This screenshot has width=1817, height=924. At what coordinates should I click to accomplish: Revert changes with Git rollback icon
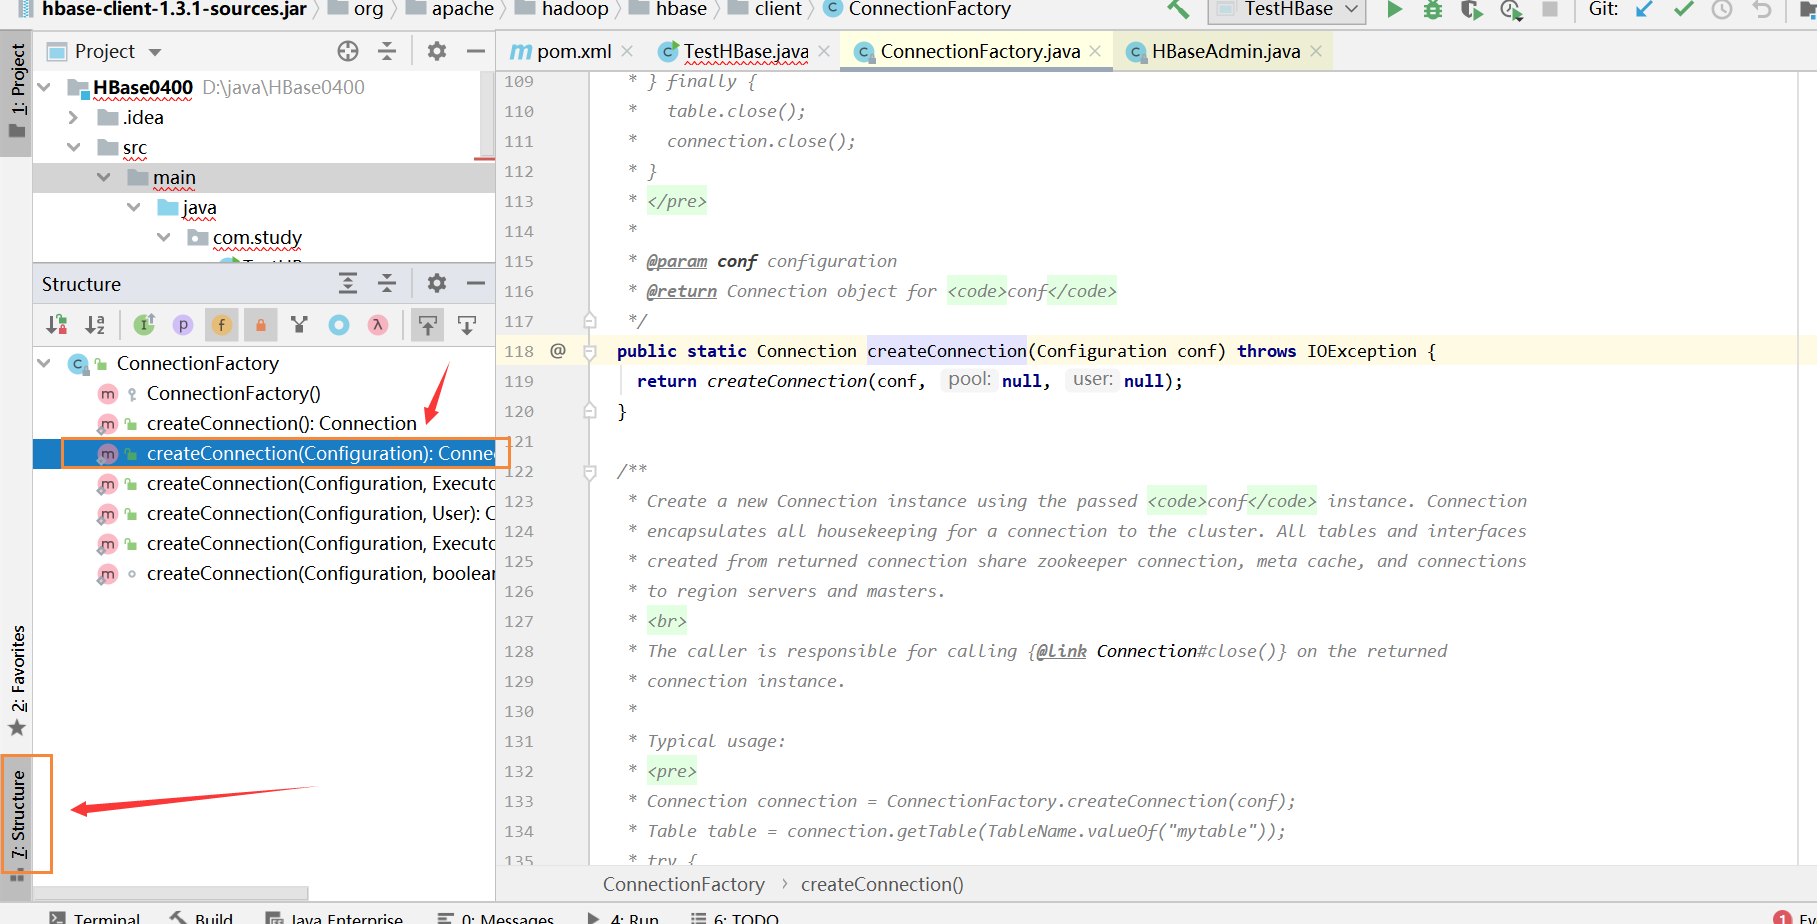tap(1762, 9)
